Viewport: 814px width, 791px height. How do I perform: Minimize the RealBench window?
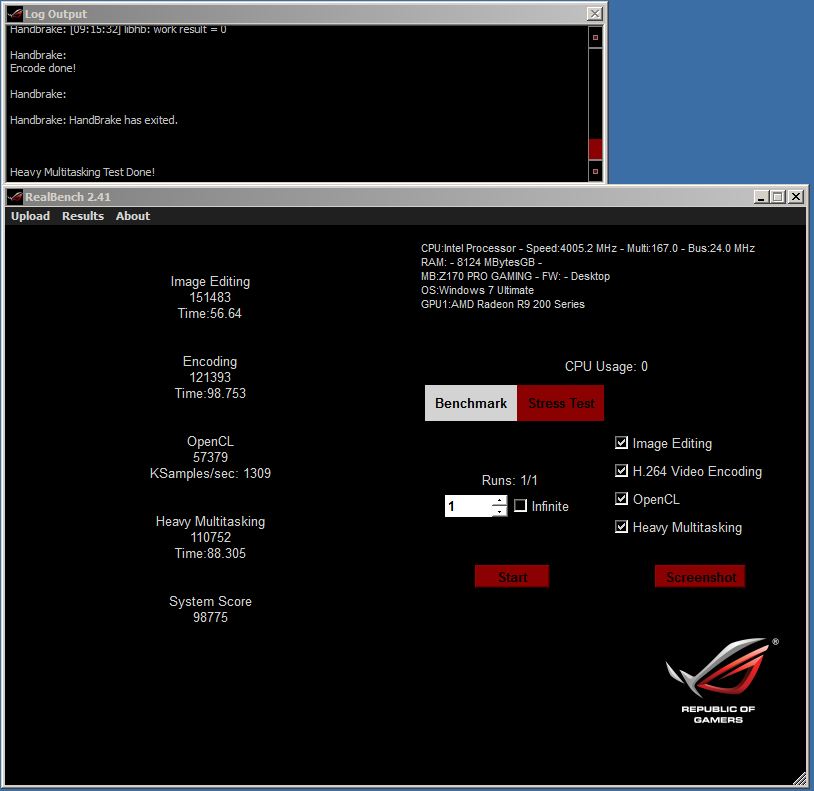[x=762, y=197]
